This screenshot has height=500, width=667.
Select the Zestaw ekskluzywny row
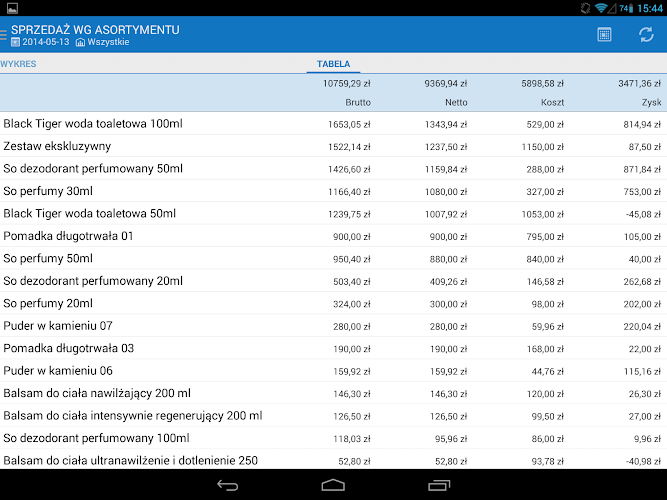[334, 146]
